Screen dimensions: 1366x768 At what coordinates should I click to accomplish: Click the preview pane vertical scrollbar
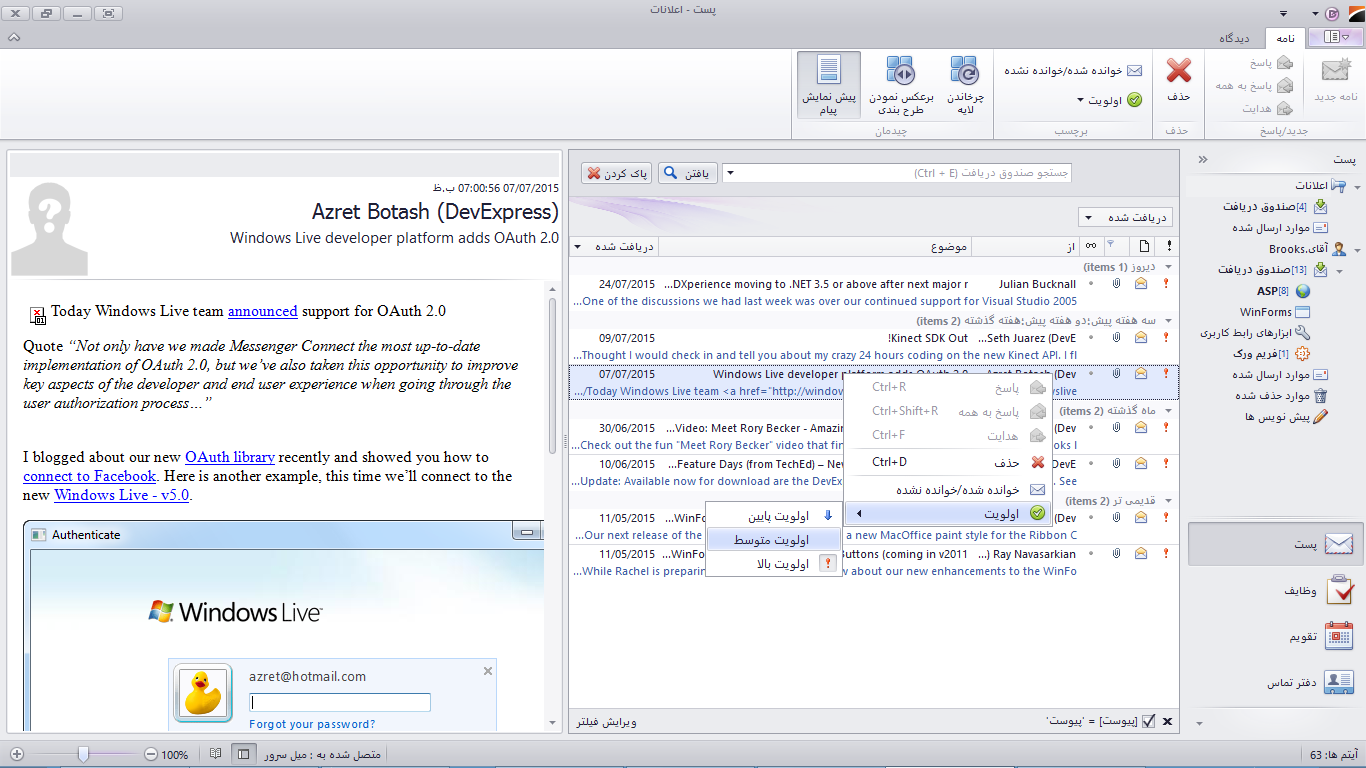552,505
